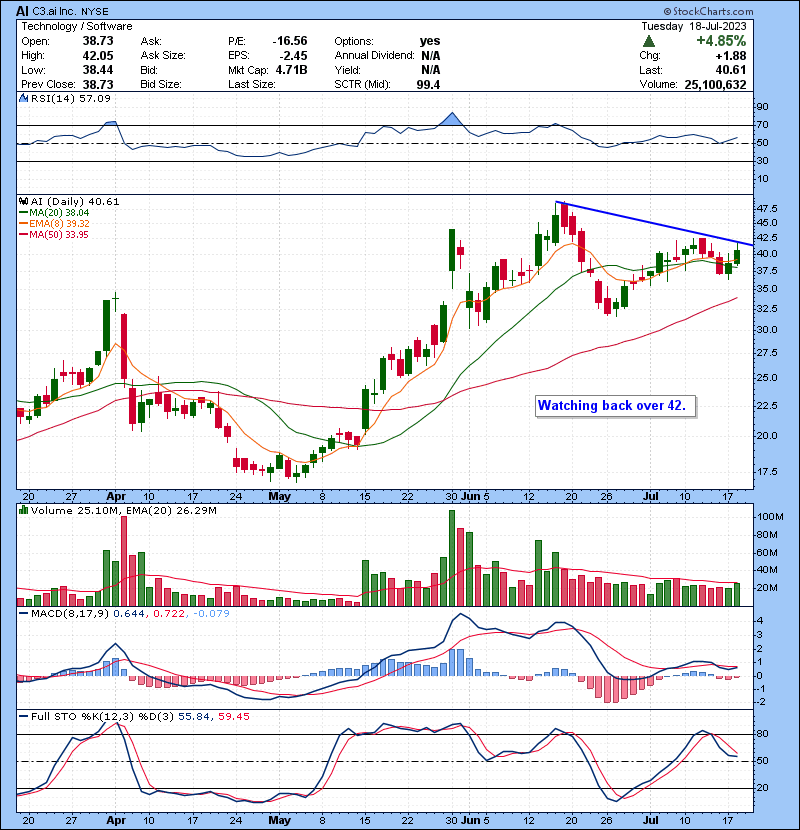Select the Technology / Software sector label
Viewport: 800px width, 830px height.
(77, 26)
